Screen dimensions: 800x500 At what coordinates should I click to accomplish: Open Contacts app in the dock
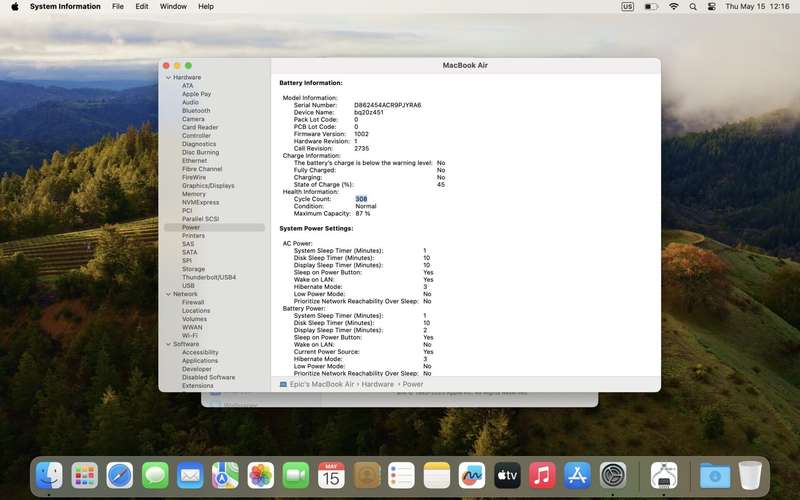pyautogui.click(x=366, y=476)
